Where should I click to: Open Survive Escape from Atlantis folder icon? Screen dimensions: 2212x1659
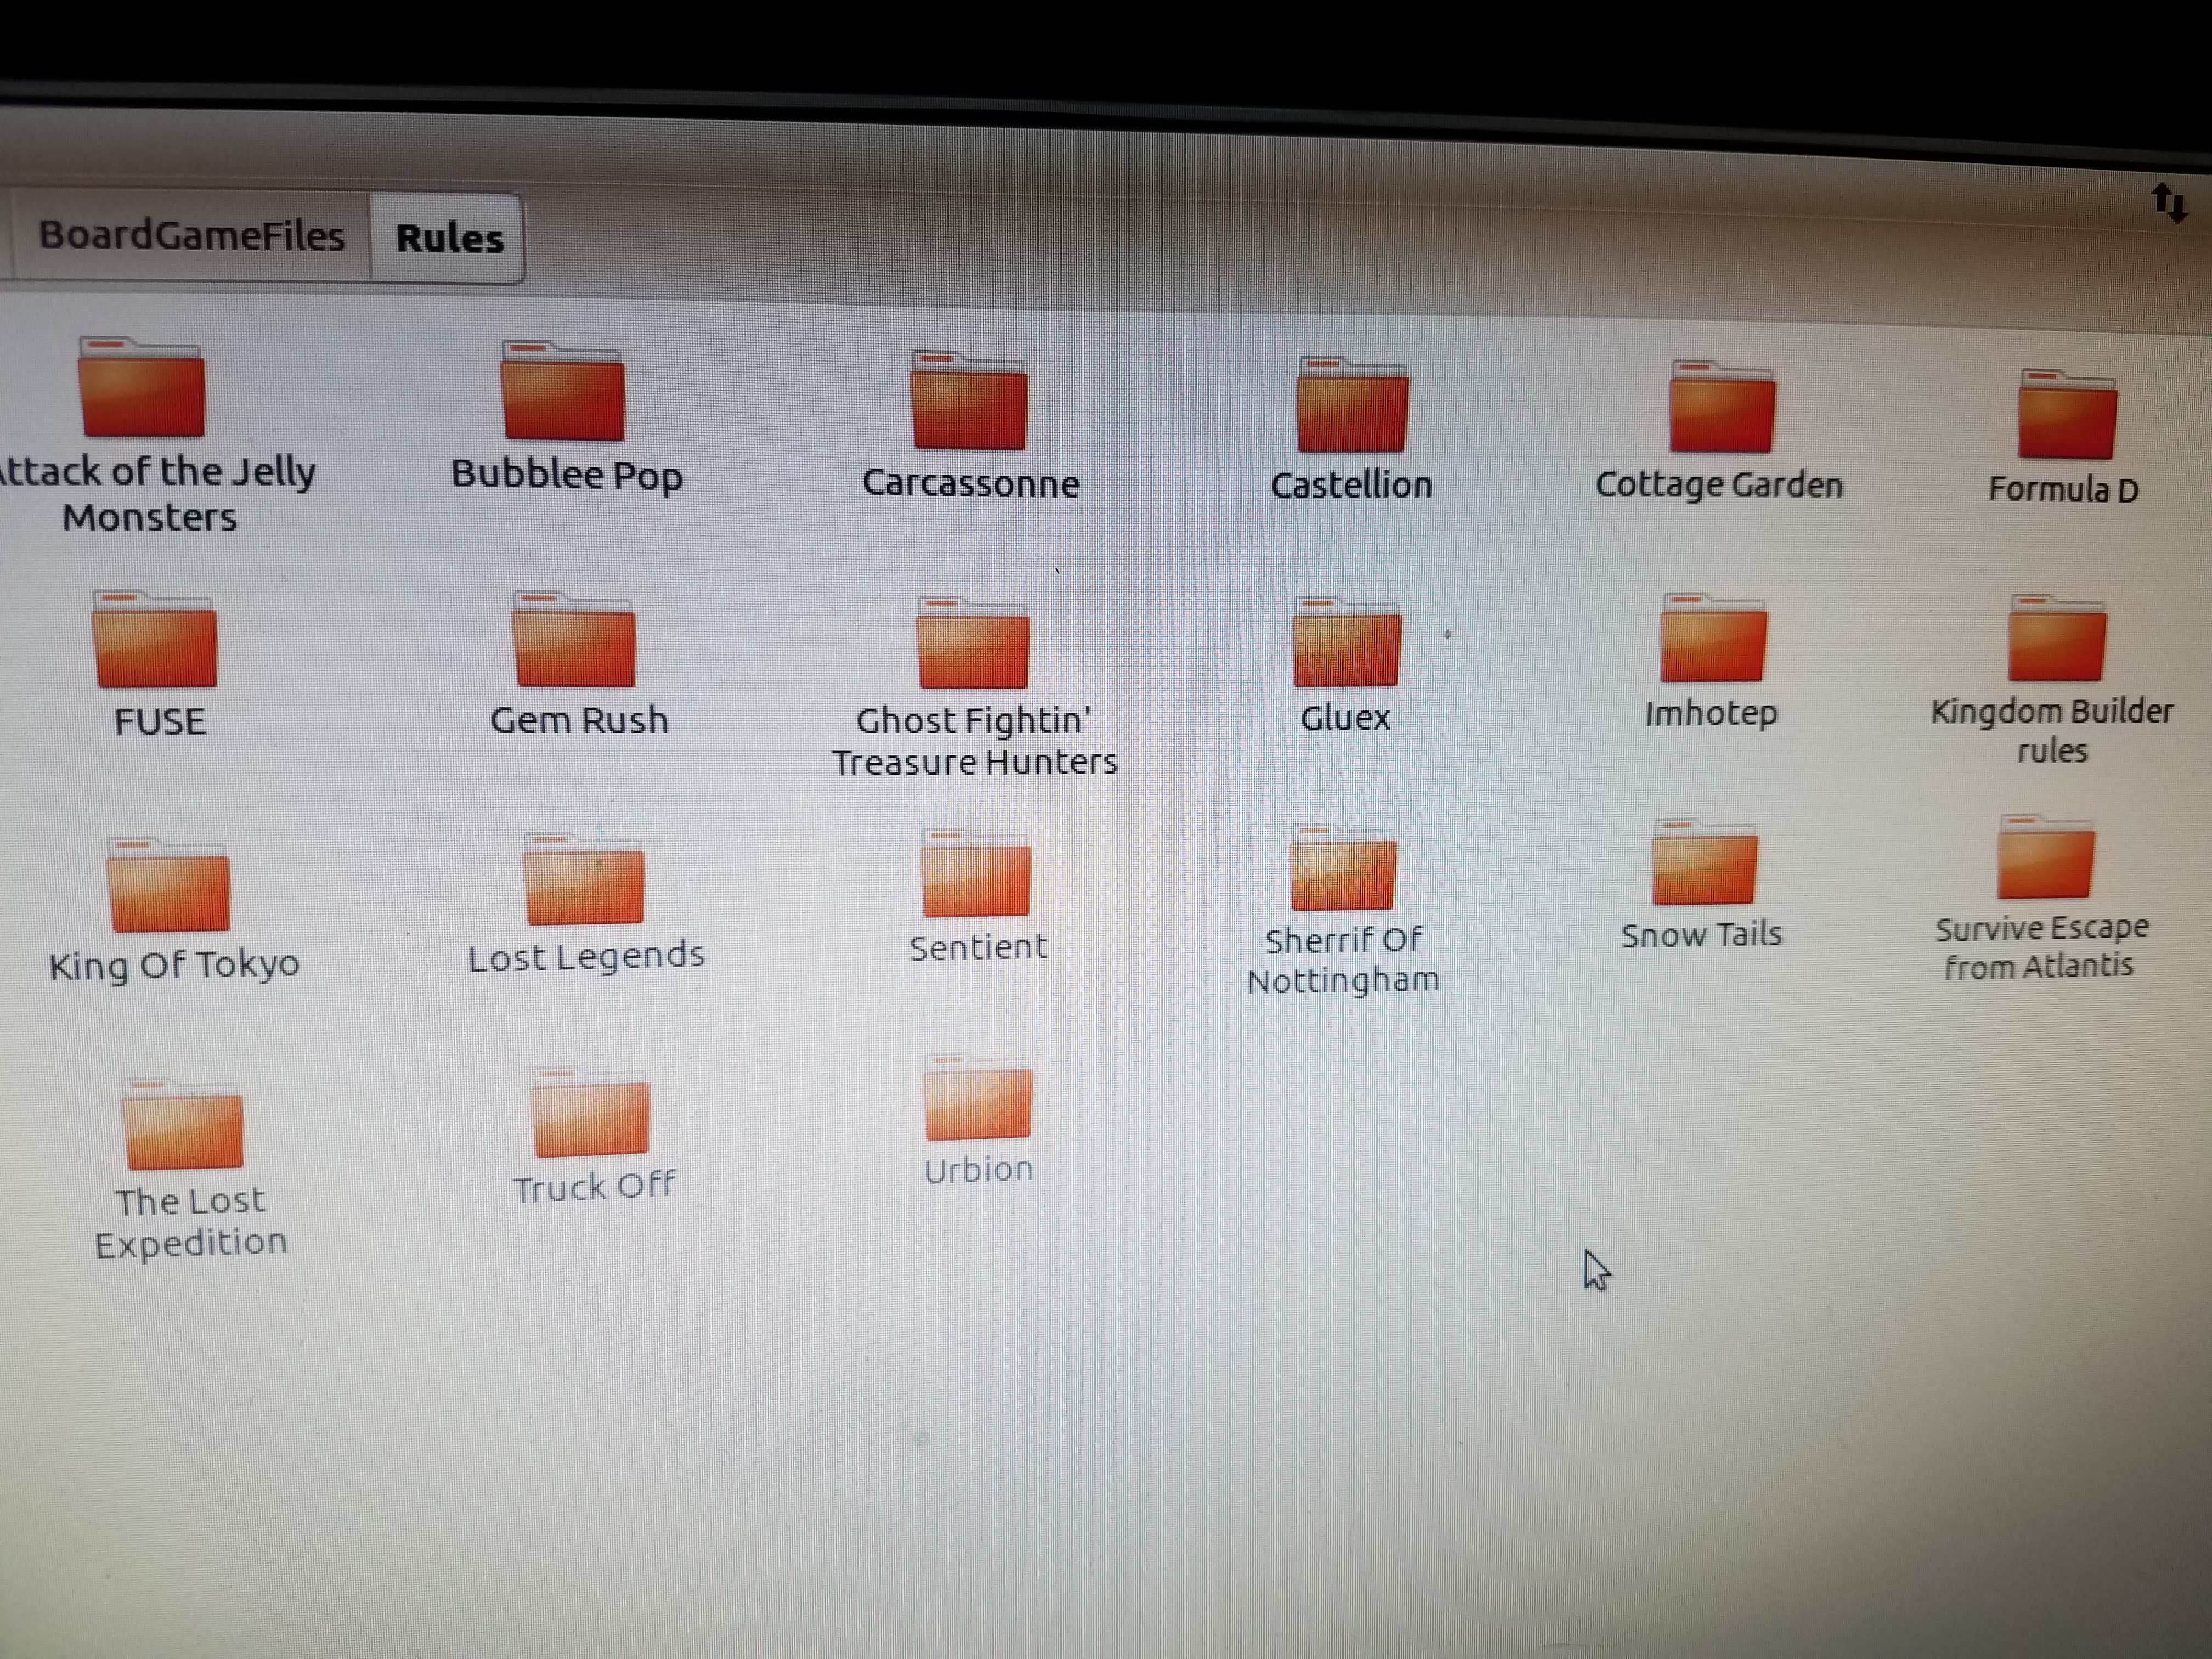click(2045, 857)
